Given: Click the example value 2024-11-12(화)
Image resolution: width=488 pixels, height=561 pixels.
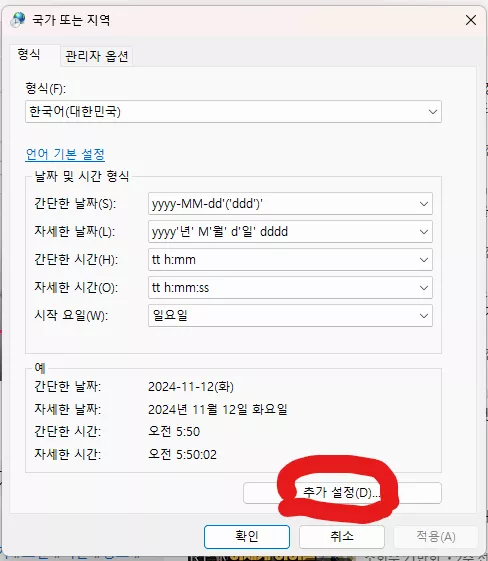Looking at the screenshot, I should pyautogui.click(x=191, y=387).
